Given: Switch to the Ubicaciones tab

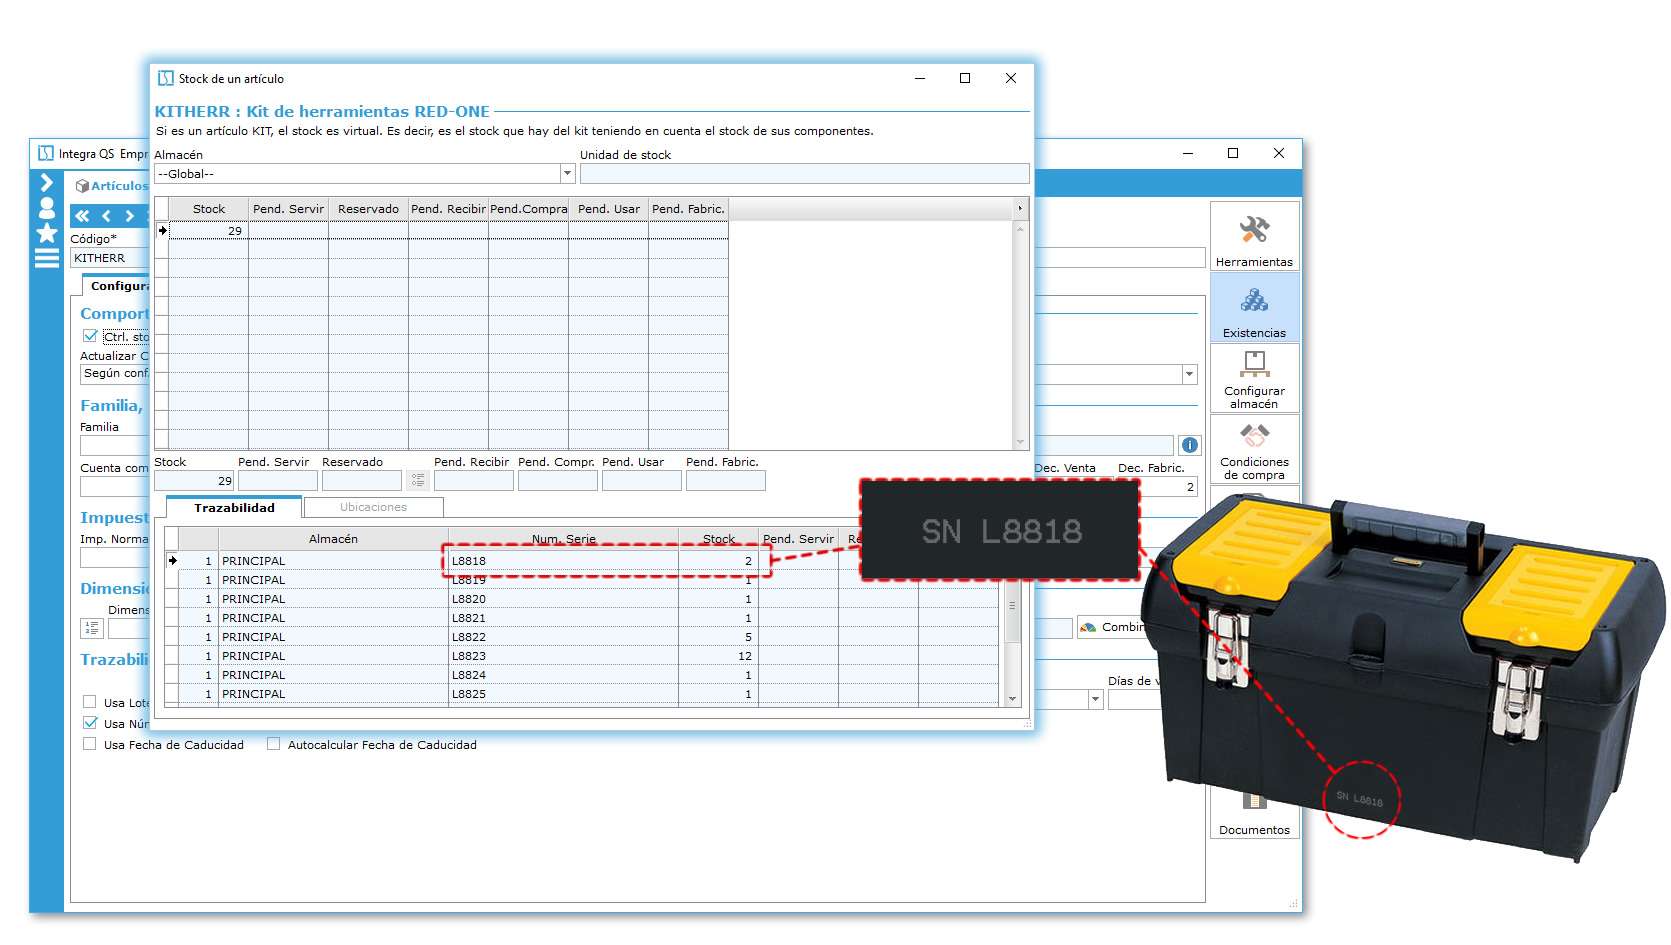Looking at the screenshot, I should point(373,507).
